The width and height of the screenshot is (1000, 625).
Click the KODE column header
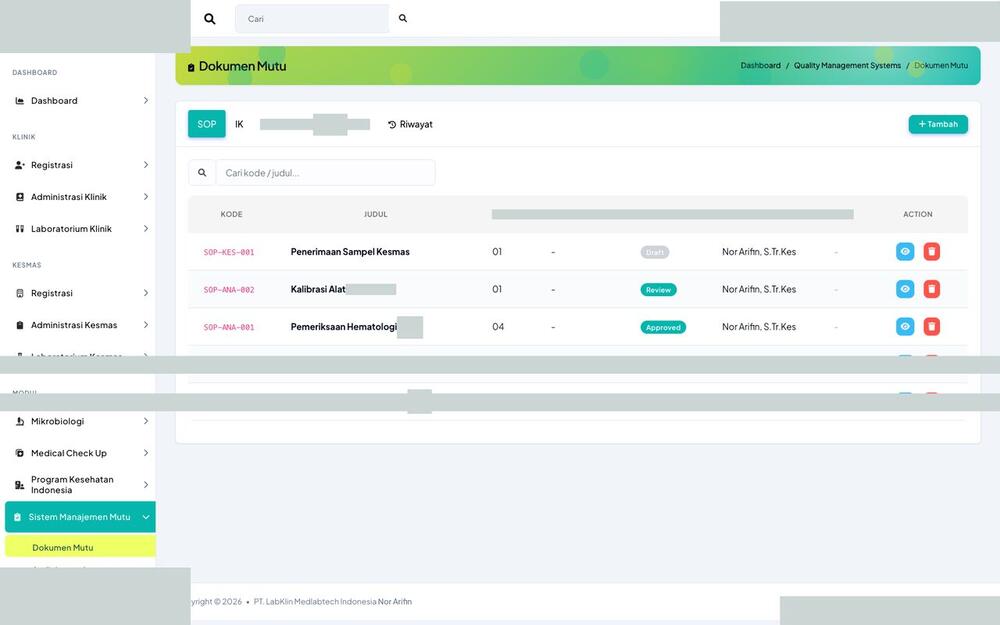click(231, 214)
